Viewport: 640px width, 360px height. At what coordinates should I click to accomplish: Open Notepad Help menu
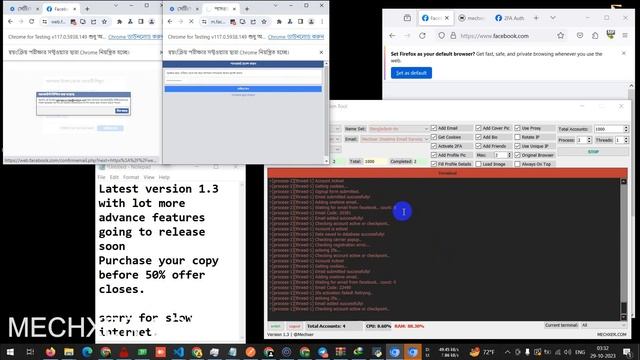coord(164,177)
